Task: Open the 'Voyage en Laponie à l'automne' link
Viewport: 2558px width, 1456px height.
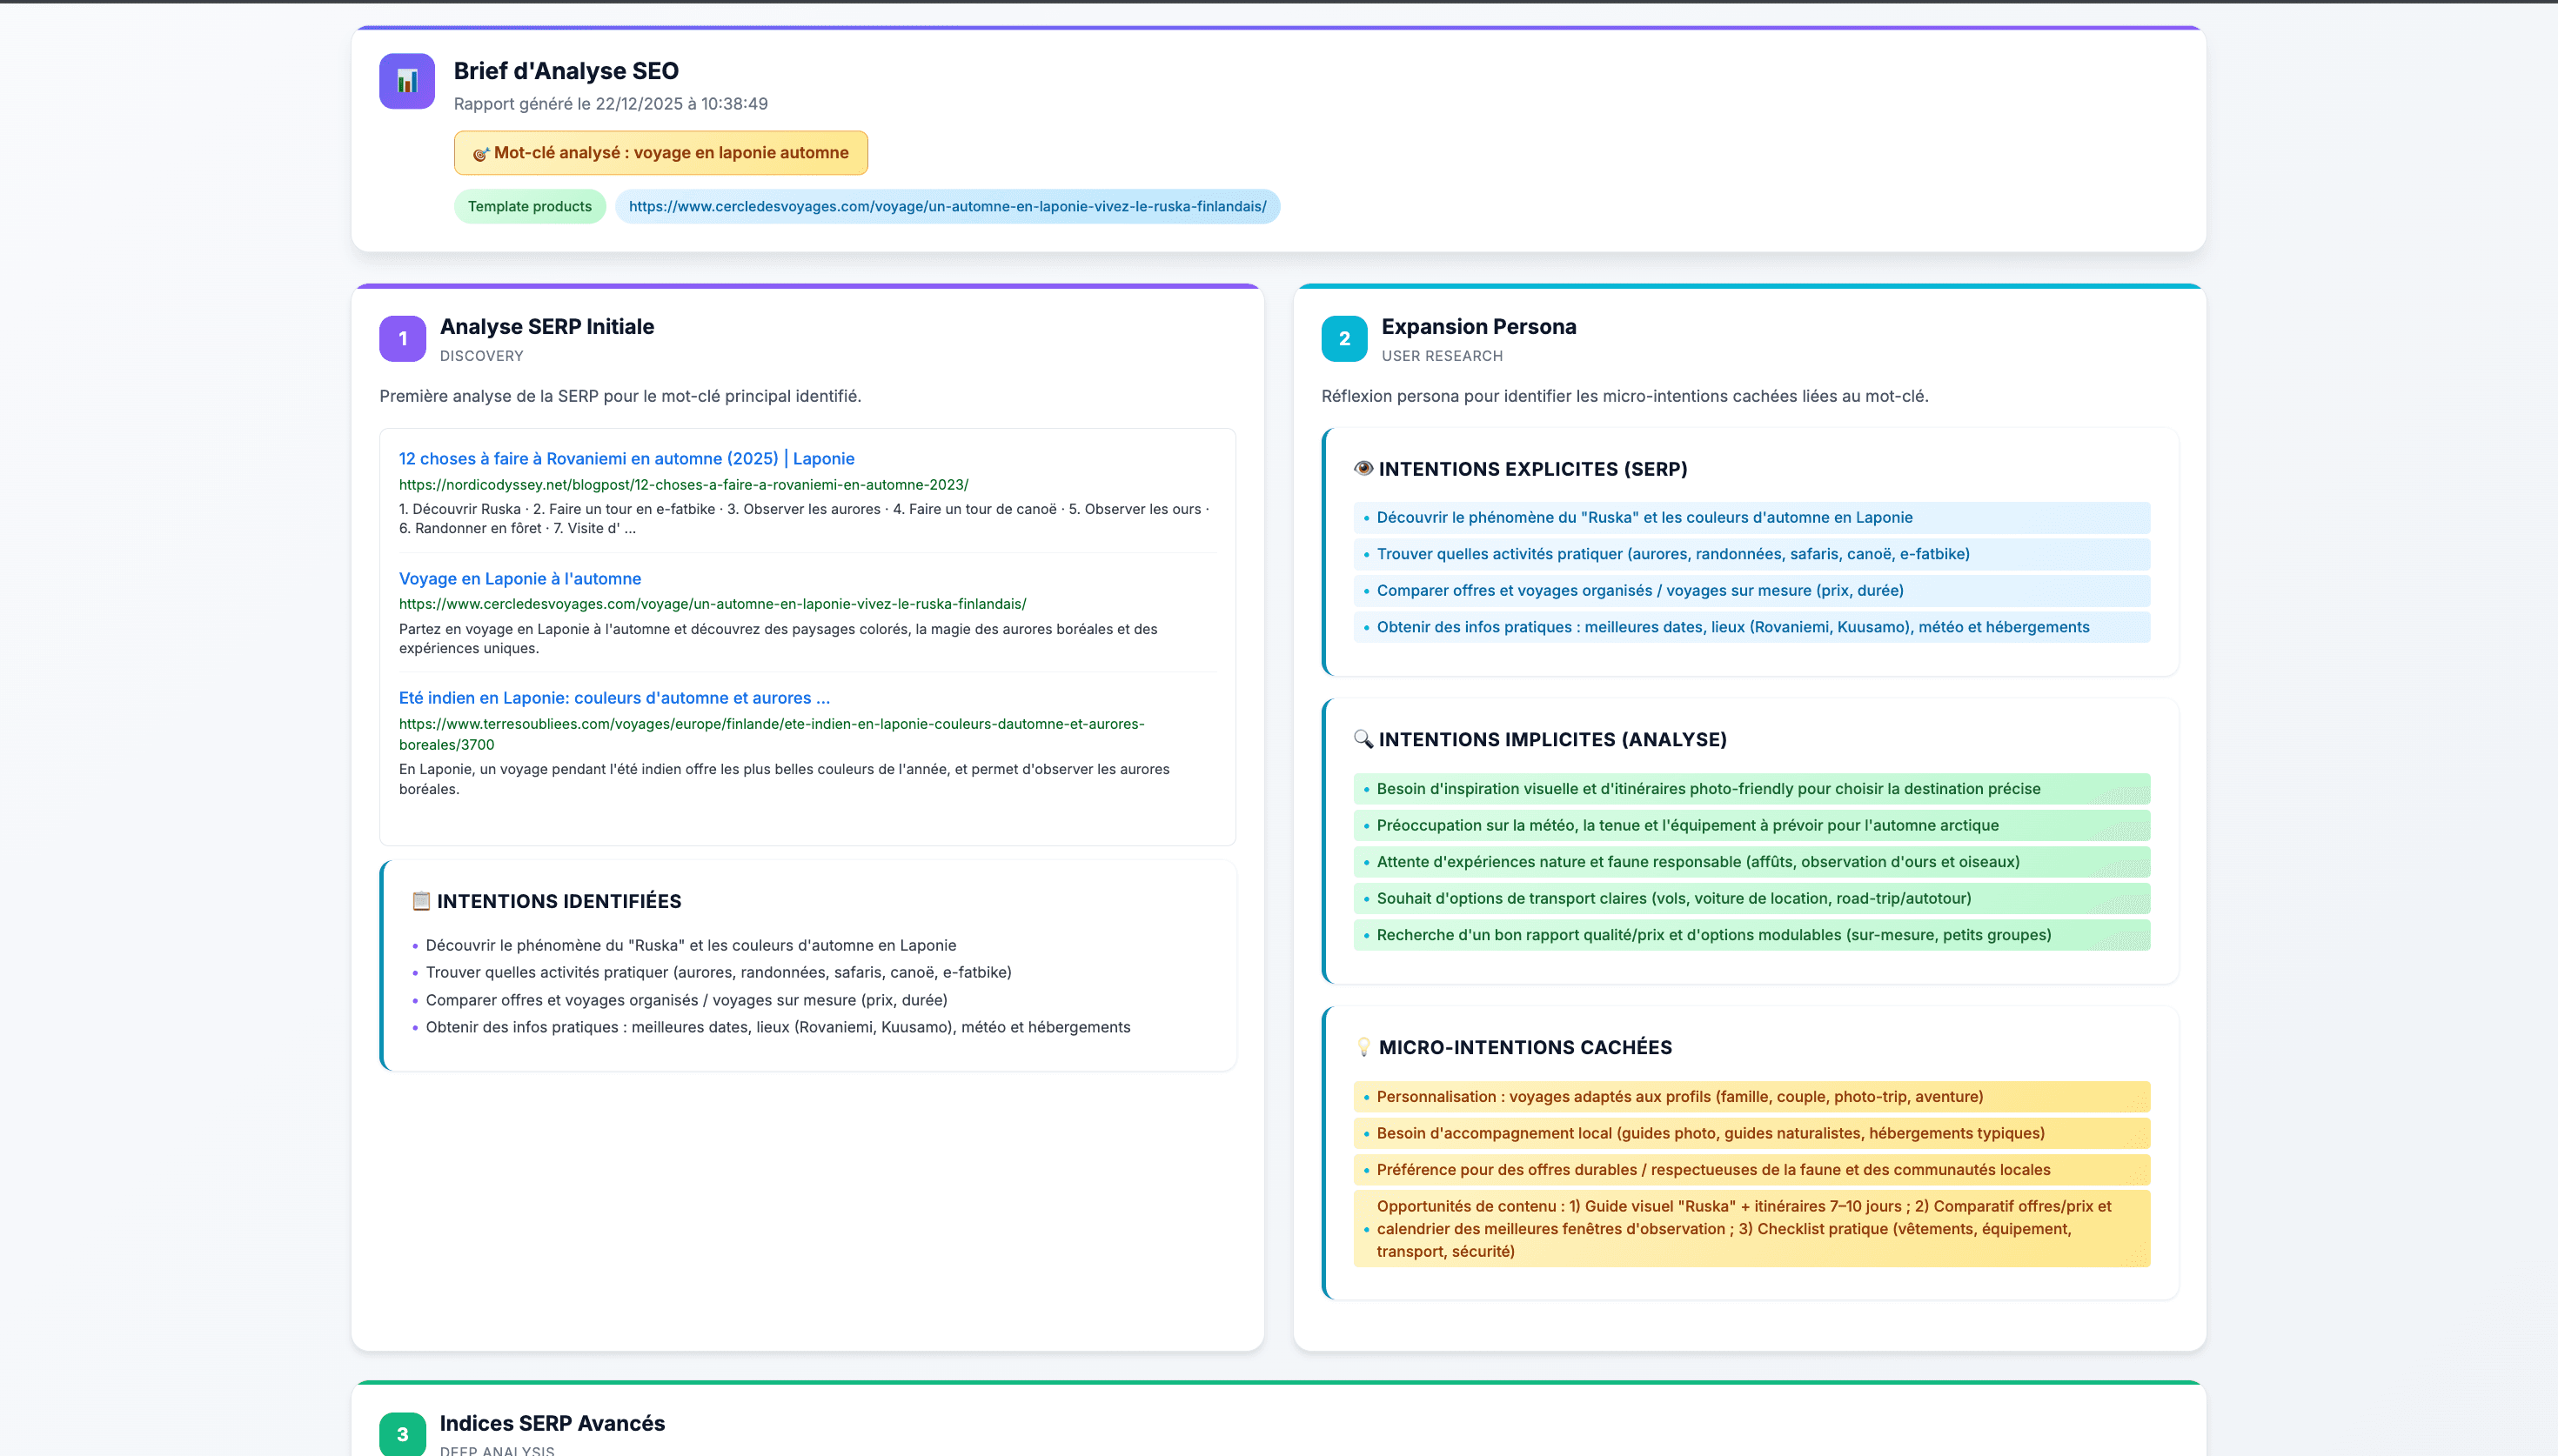Action: (519, 578)
